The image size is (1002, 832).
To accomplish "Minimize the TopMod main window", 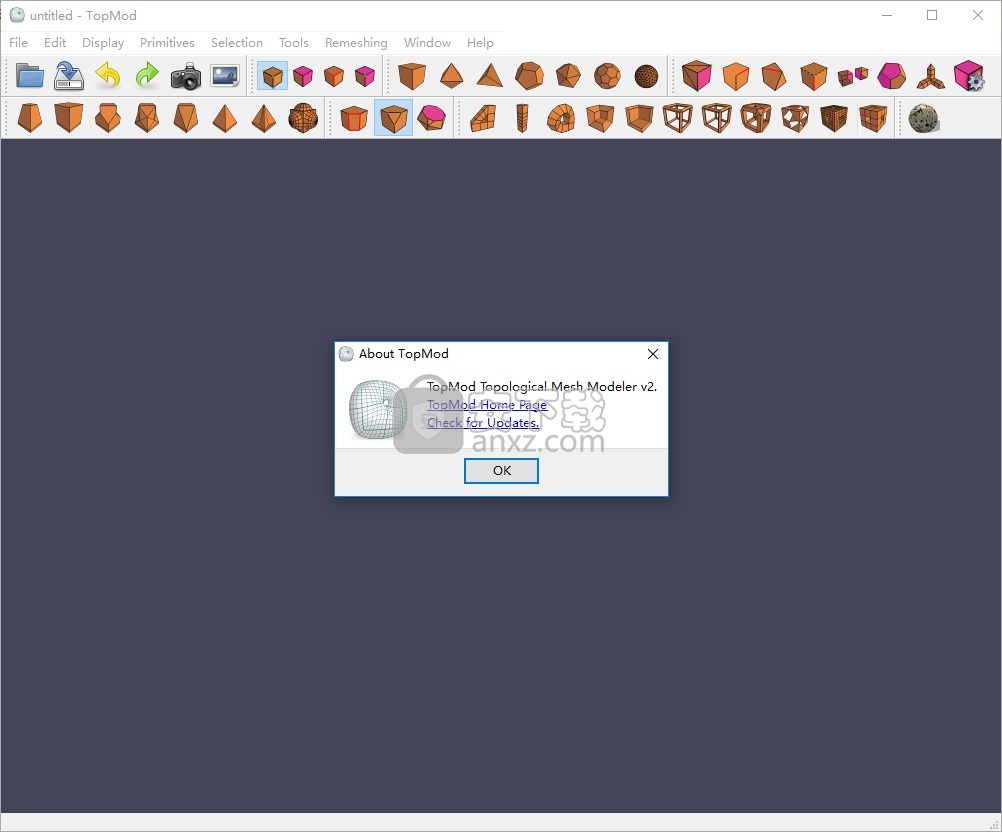I will 887,15.
